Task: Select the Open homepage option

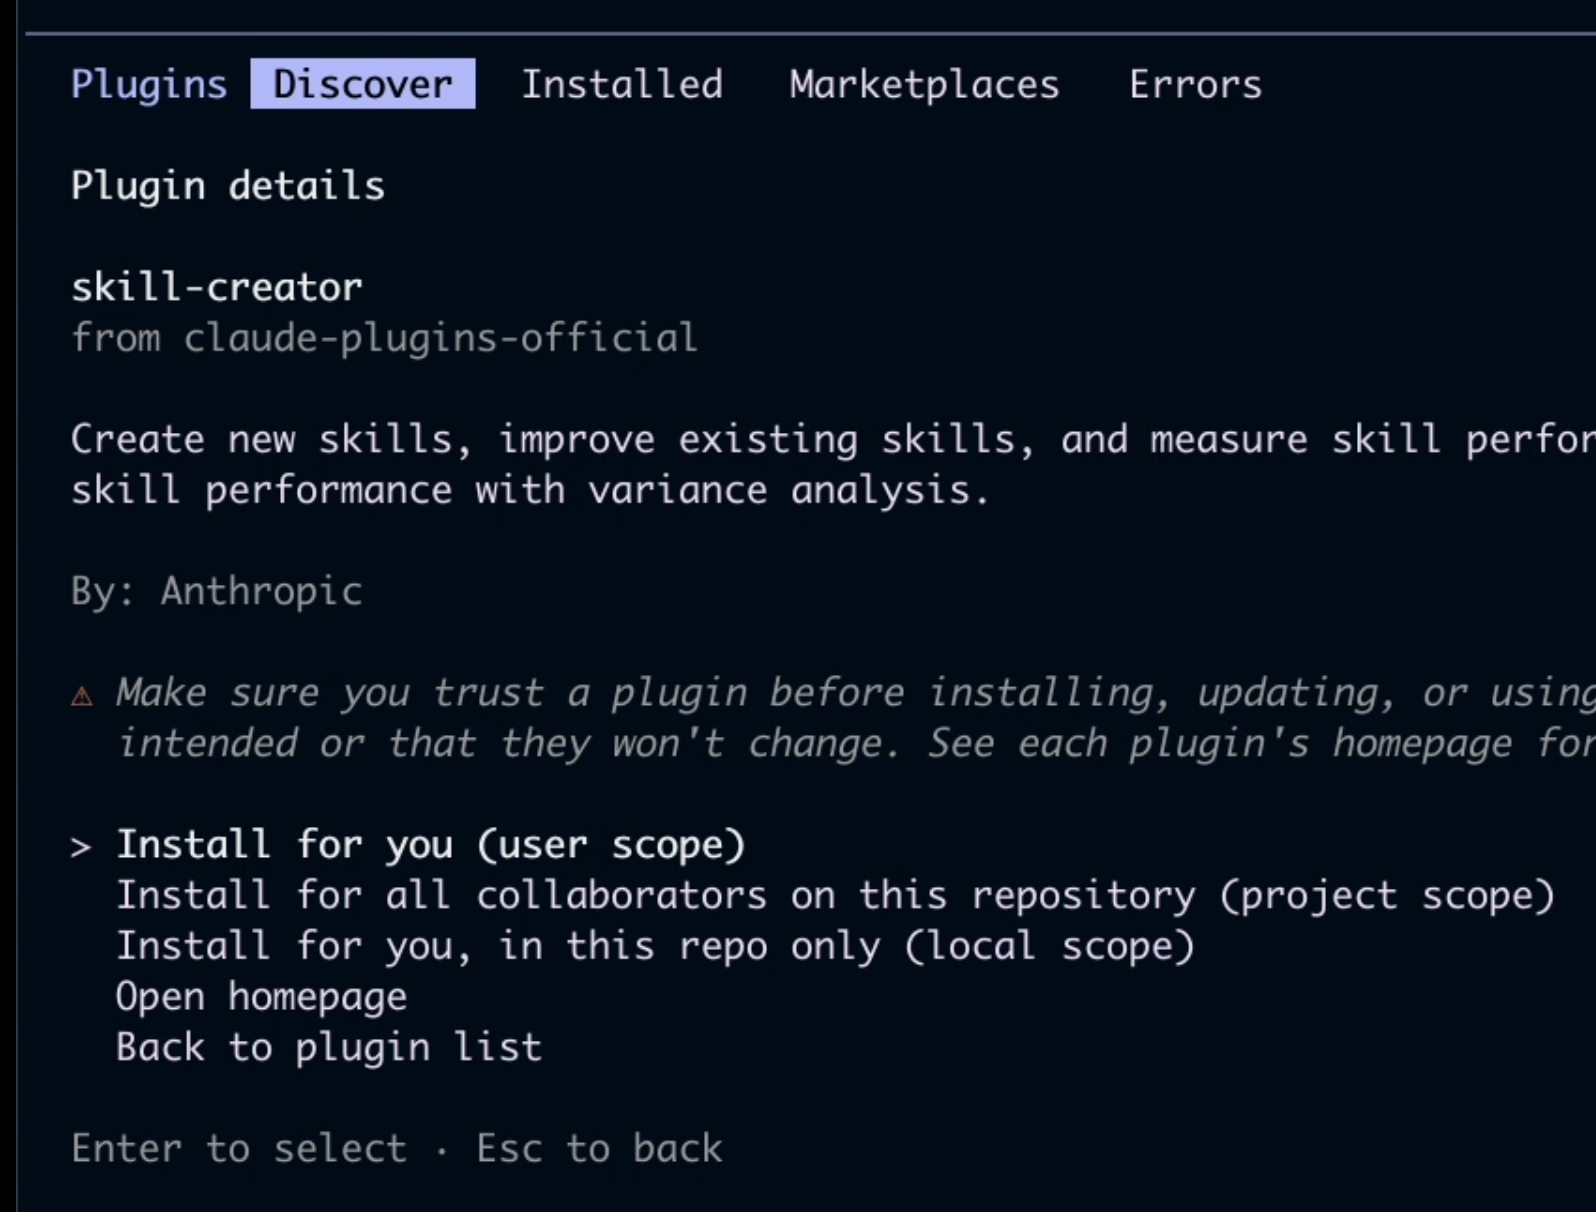Action: (x=261, y=997)
